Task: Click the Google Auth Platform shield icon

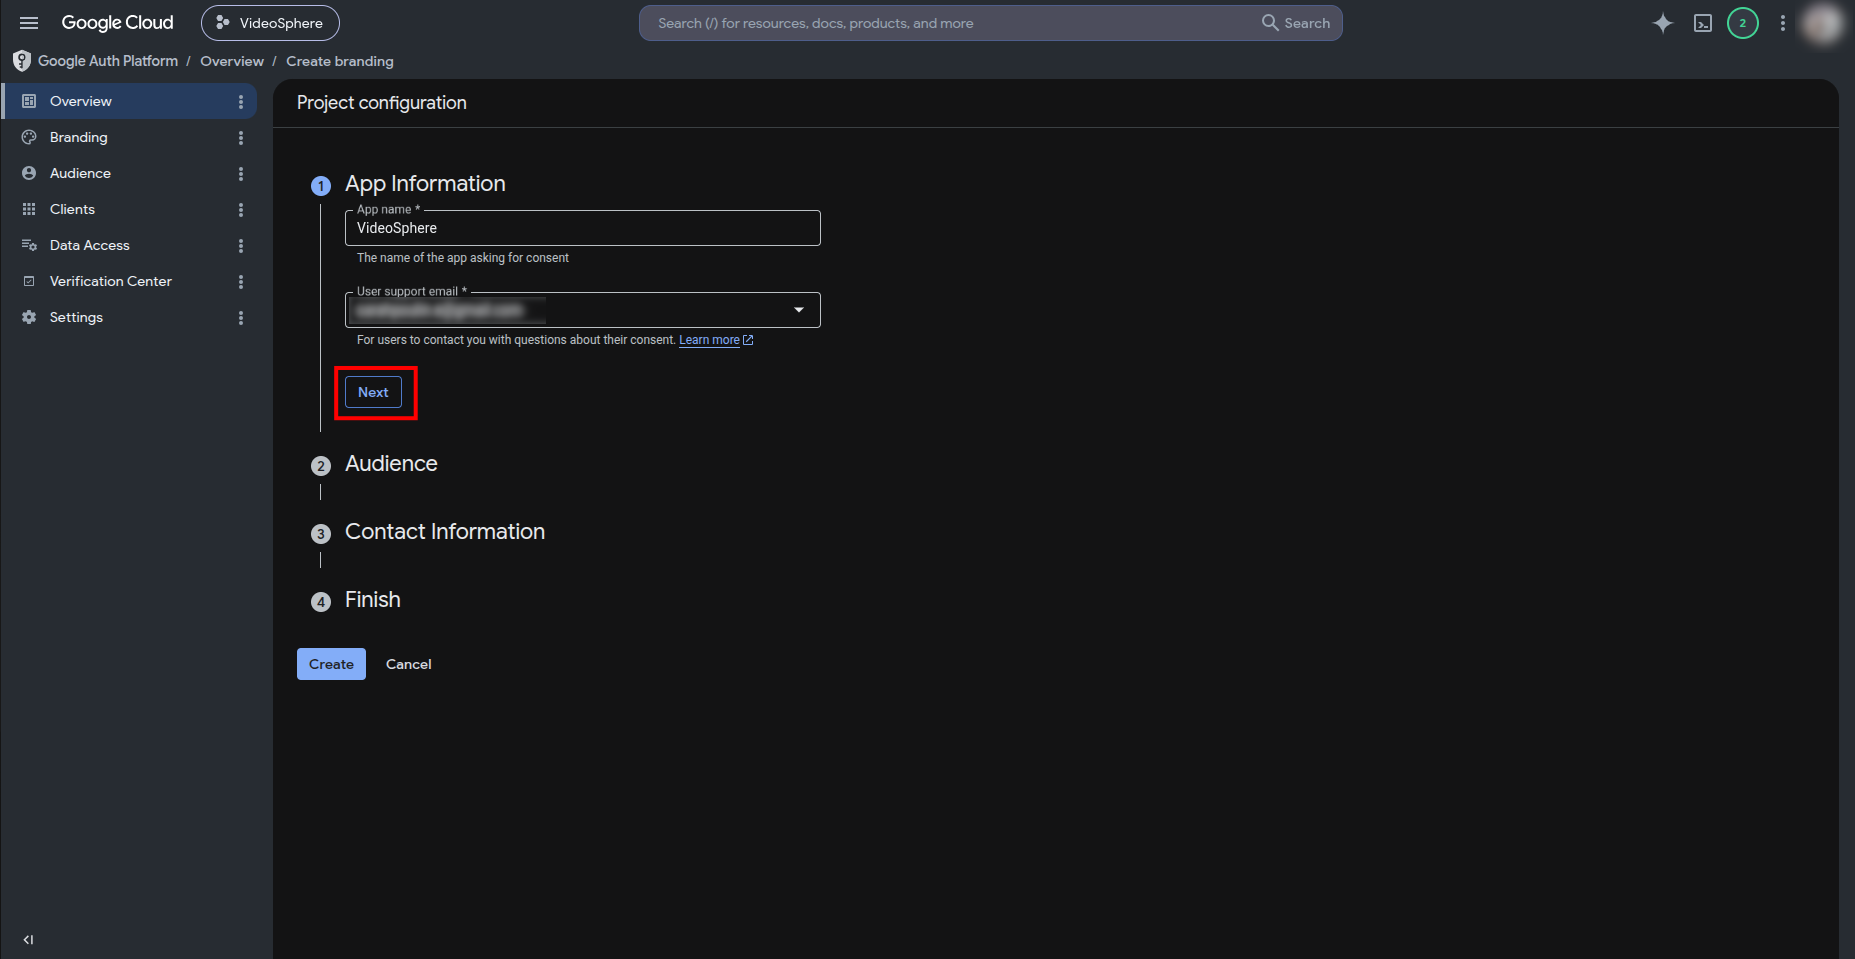Action: [21, 61]
